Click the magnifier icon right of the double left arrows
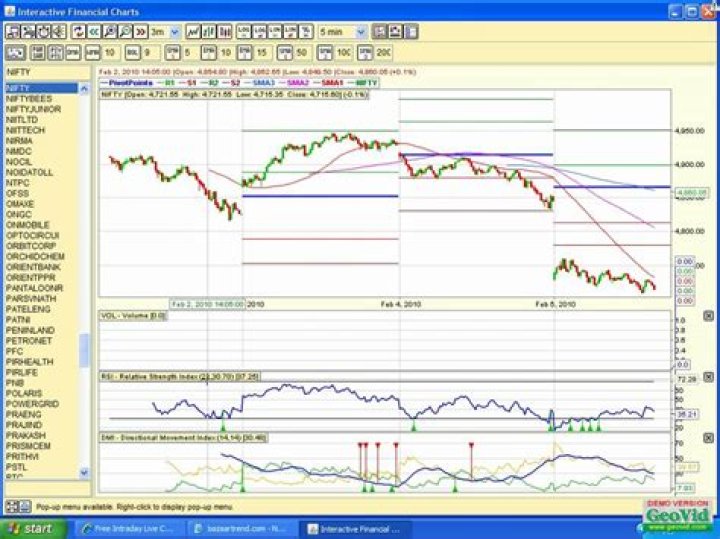 point(110,32)
